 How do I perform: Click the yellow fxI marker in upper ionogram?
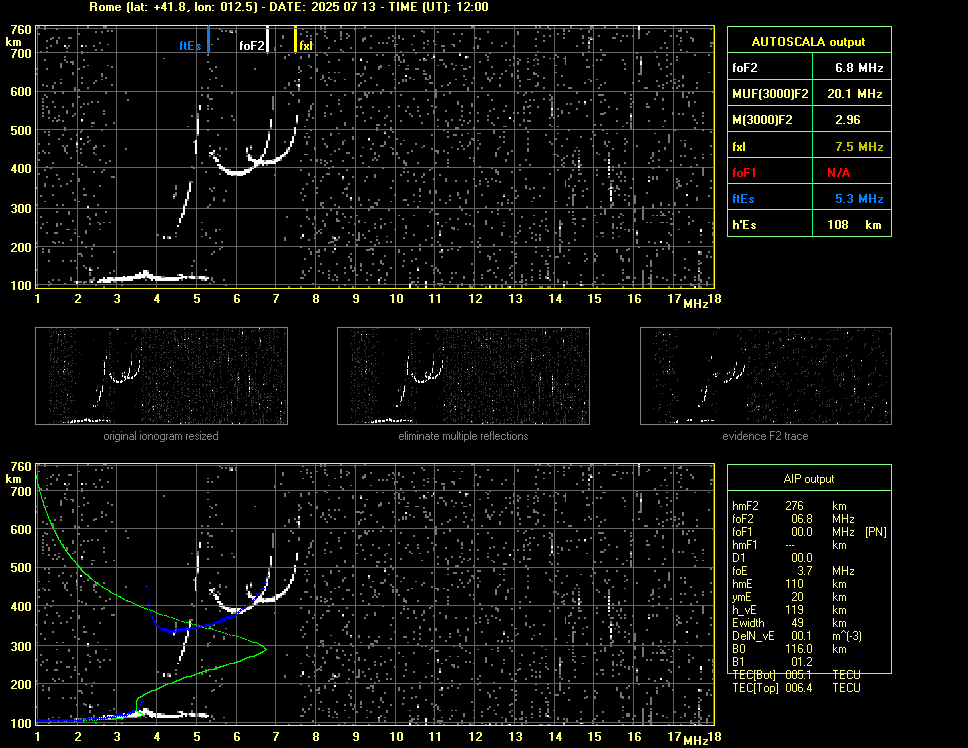[295, 39]
